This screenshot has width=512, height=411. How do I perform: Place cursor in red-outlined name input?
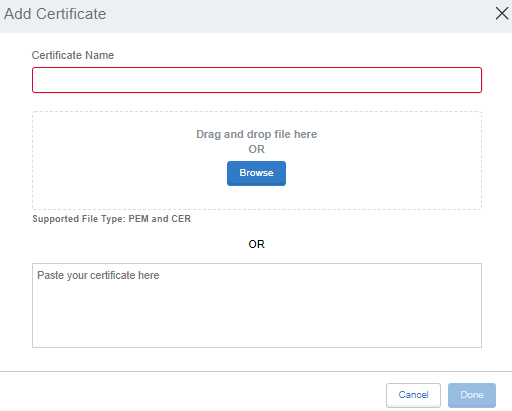click(257, 80)
